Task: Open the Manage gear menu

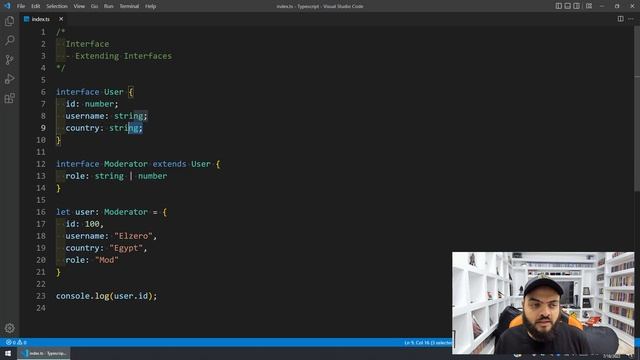Action: tap(9, 328)
